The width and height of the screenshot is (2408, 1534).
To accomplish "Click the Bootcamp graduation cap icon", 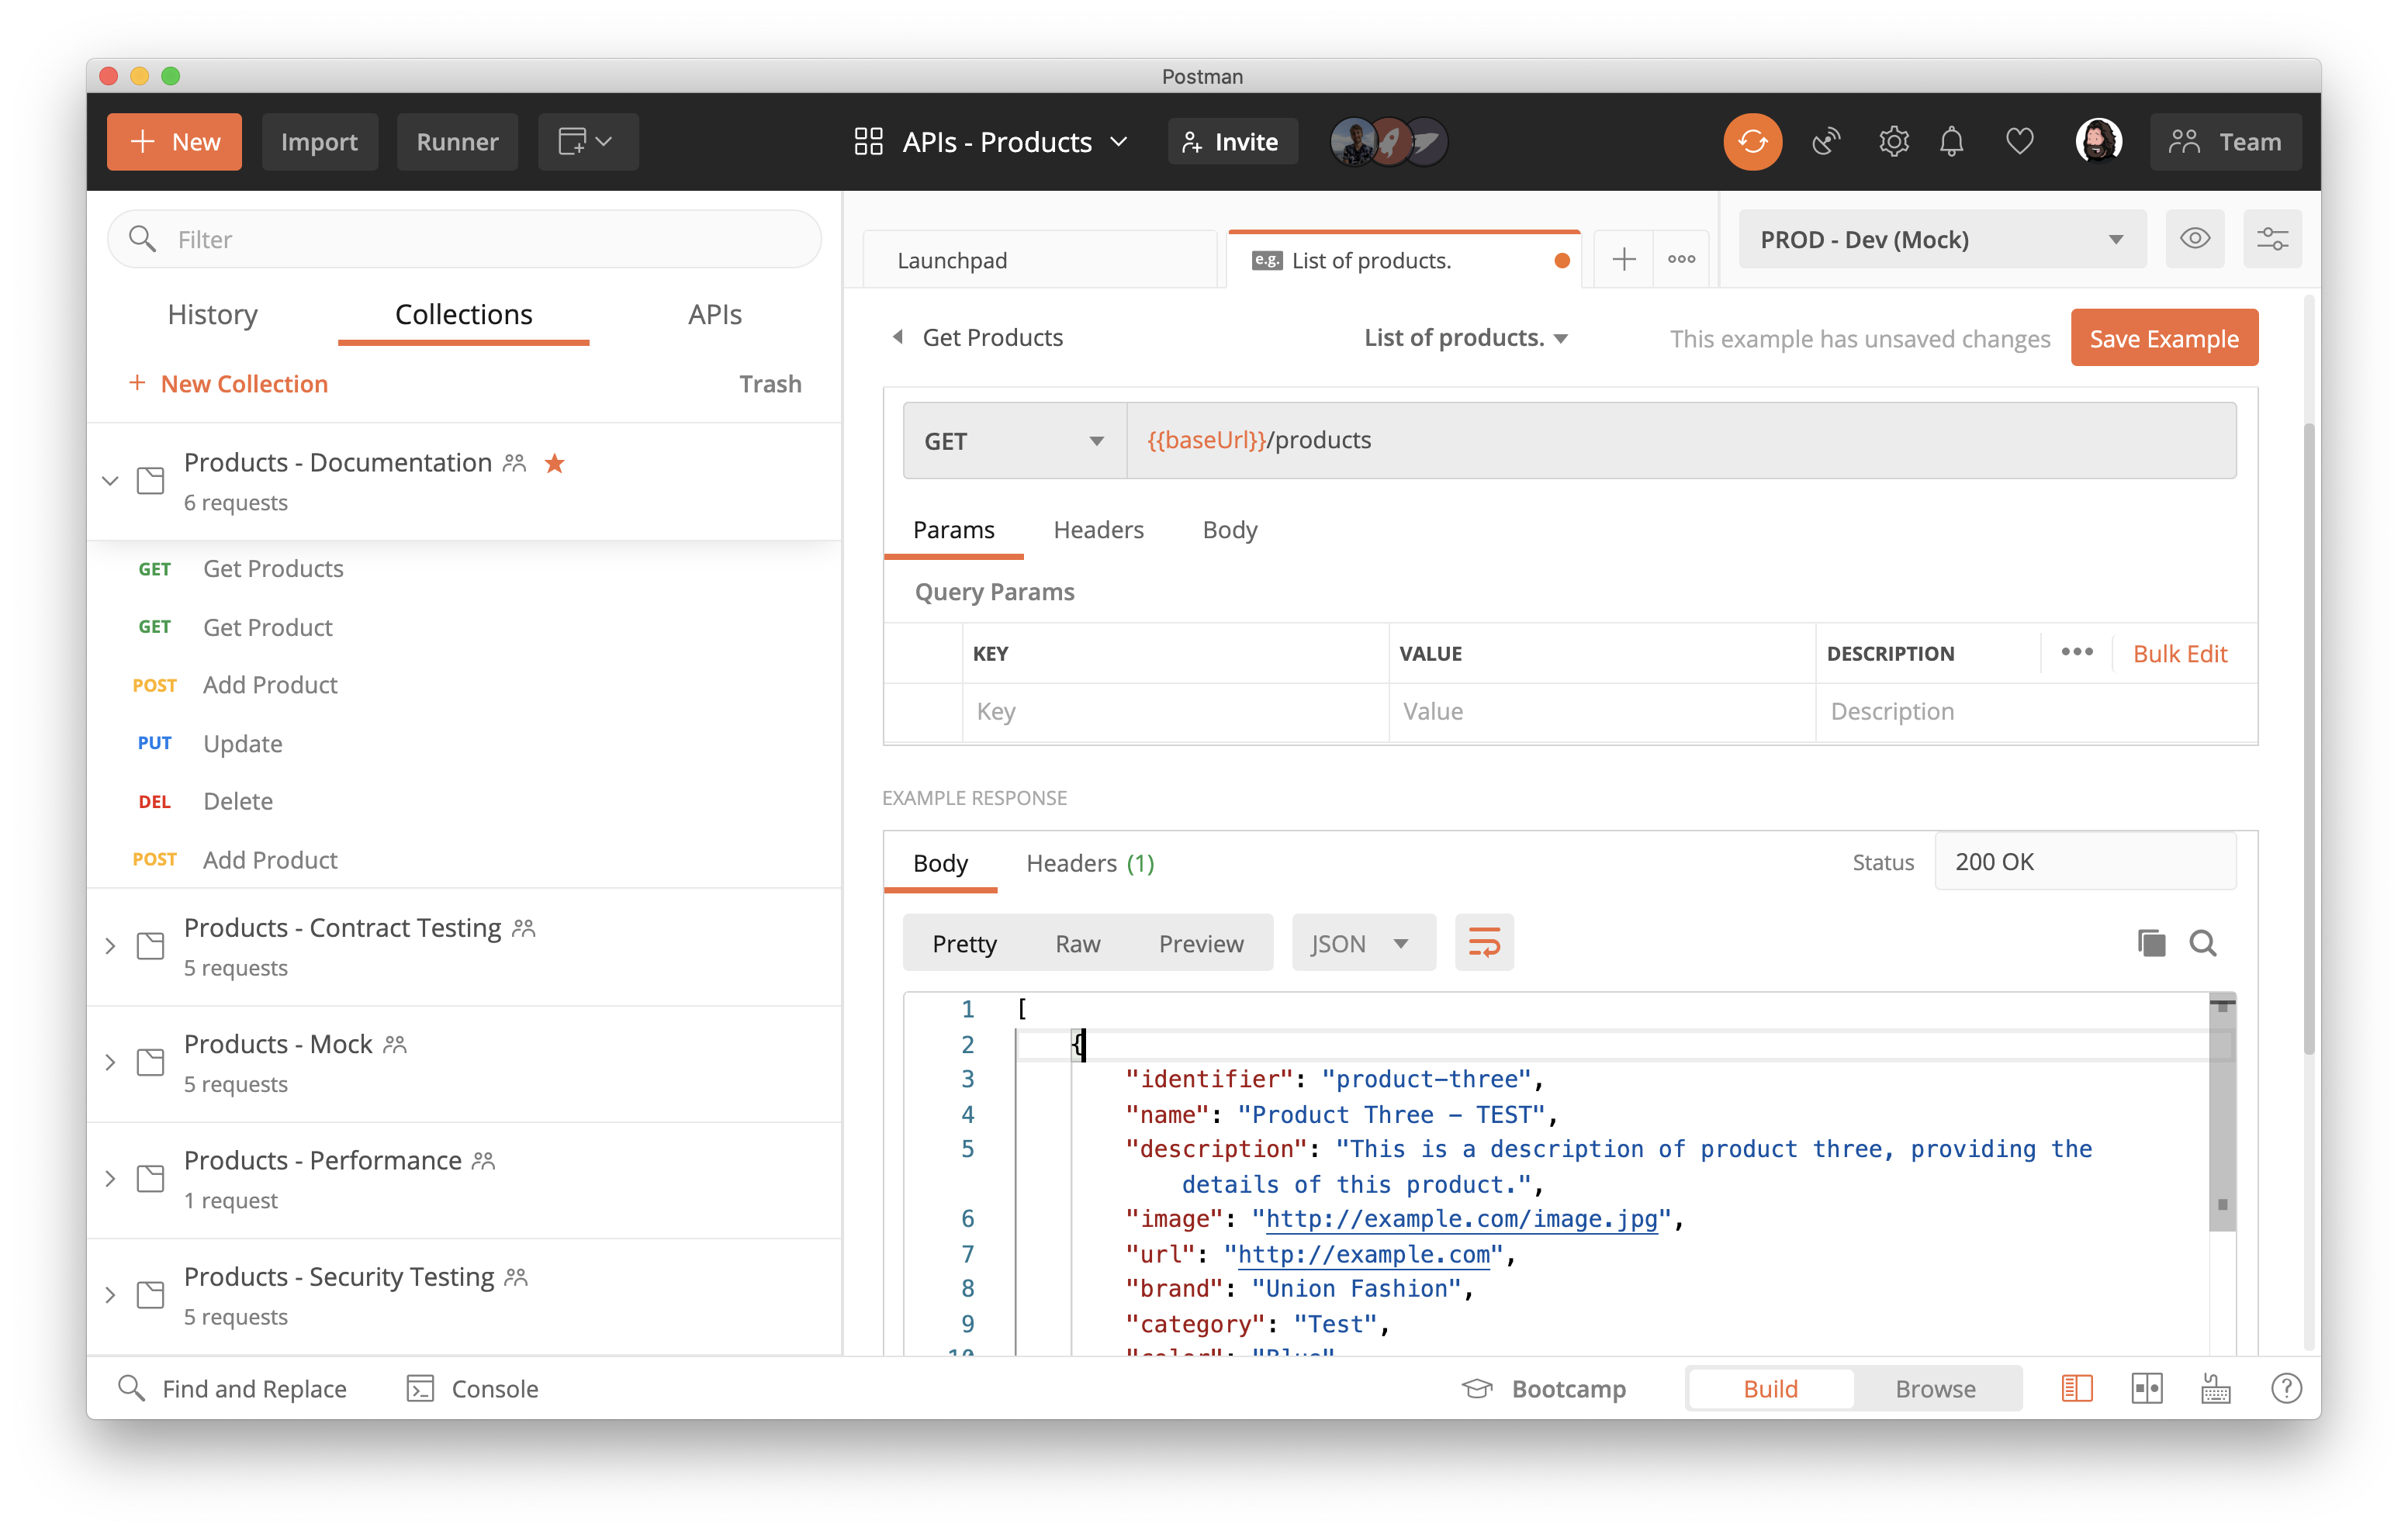I will tap(1477, 1388).
